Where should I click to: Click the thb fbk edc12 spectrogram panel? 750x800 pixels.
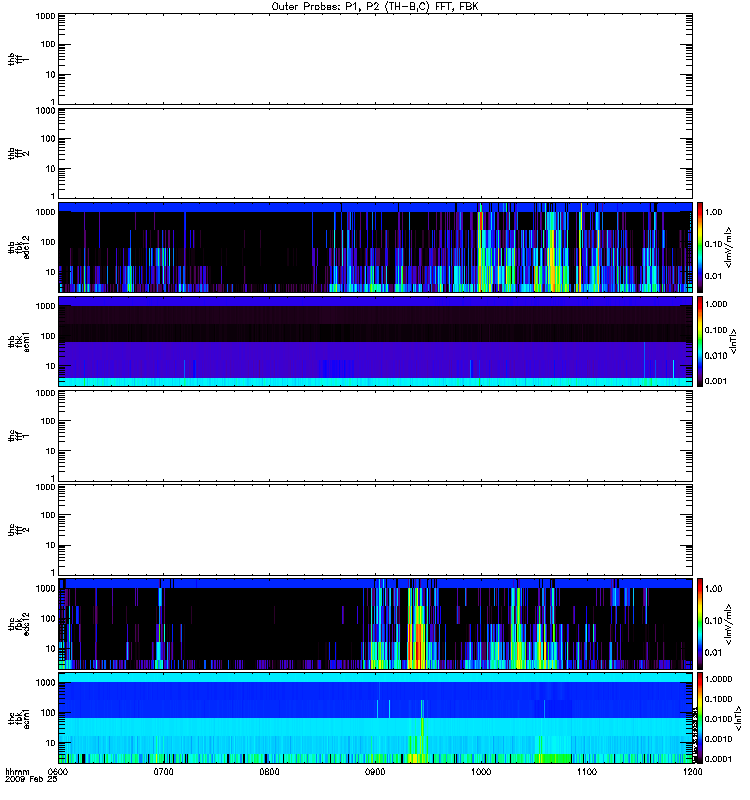[x=376, y=247]
